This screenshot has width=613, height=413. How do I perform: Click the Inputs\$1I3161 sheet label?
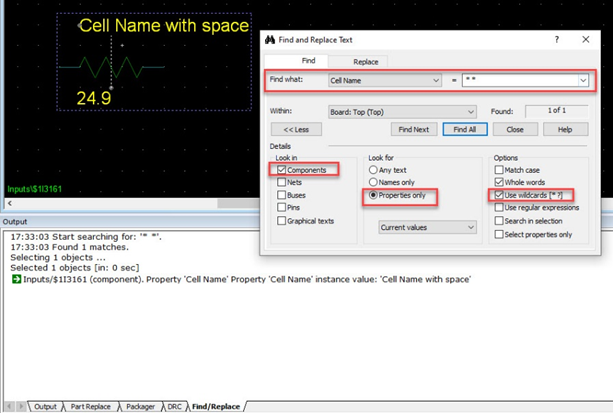point(34,189)
